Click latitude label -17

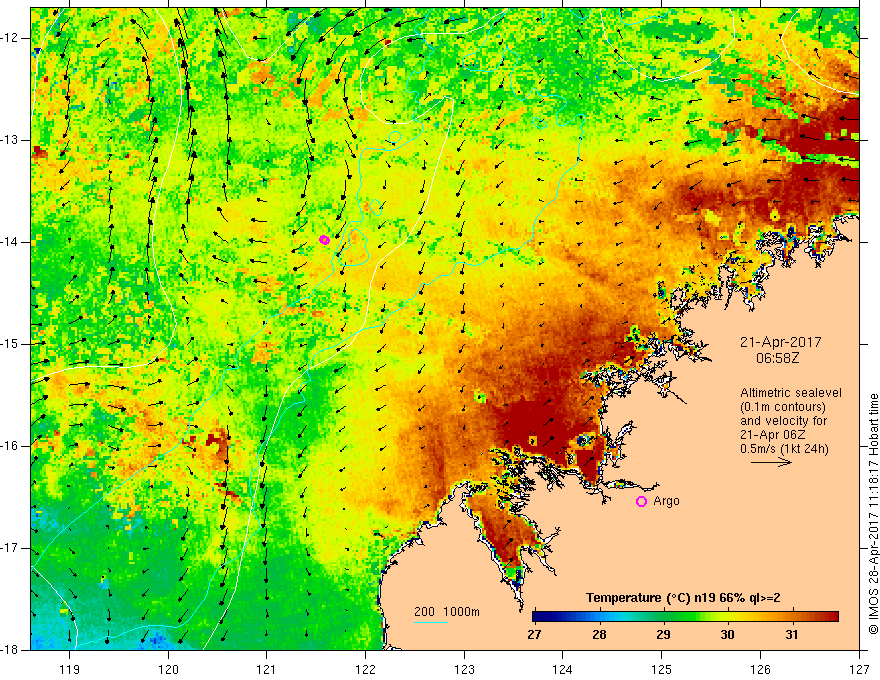(10, 548)
